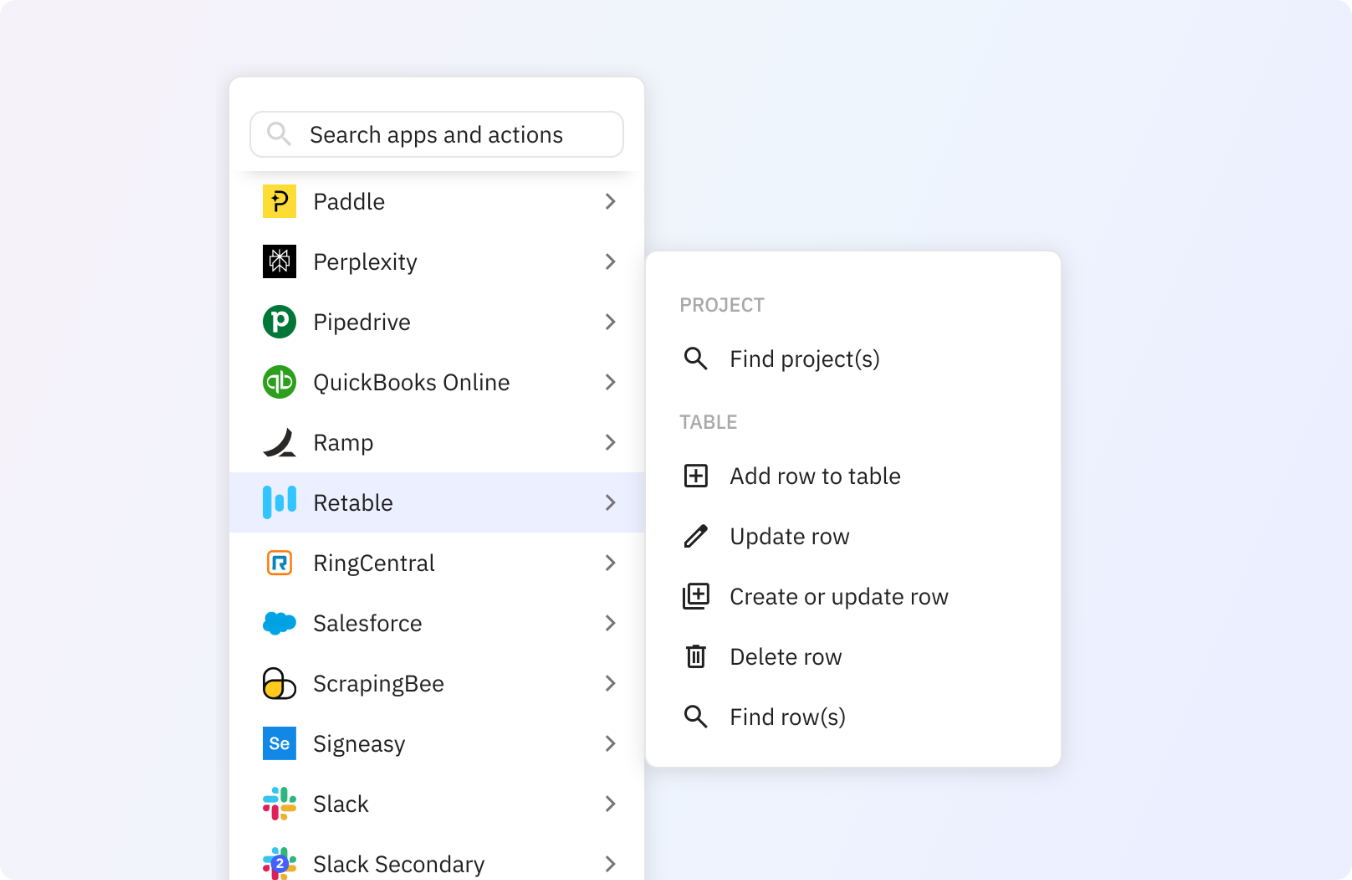Click the trash icon beside Delete row
This screenshot has height=880, width=1352.
click(x=695, y=656)
